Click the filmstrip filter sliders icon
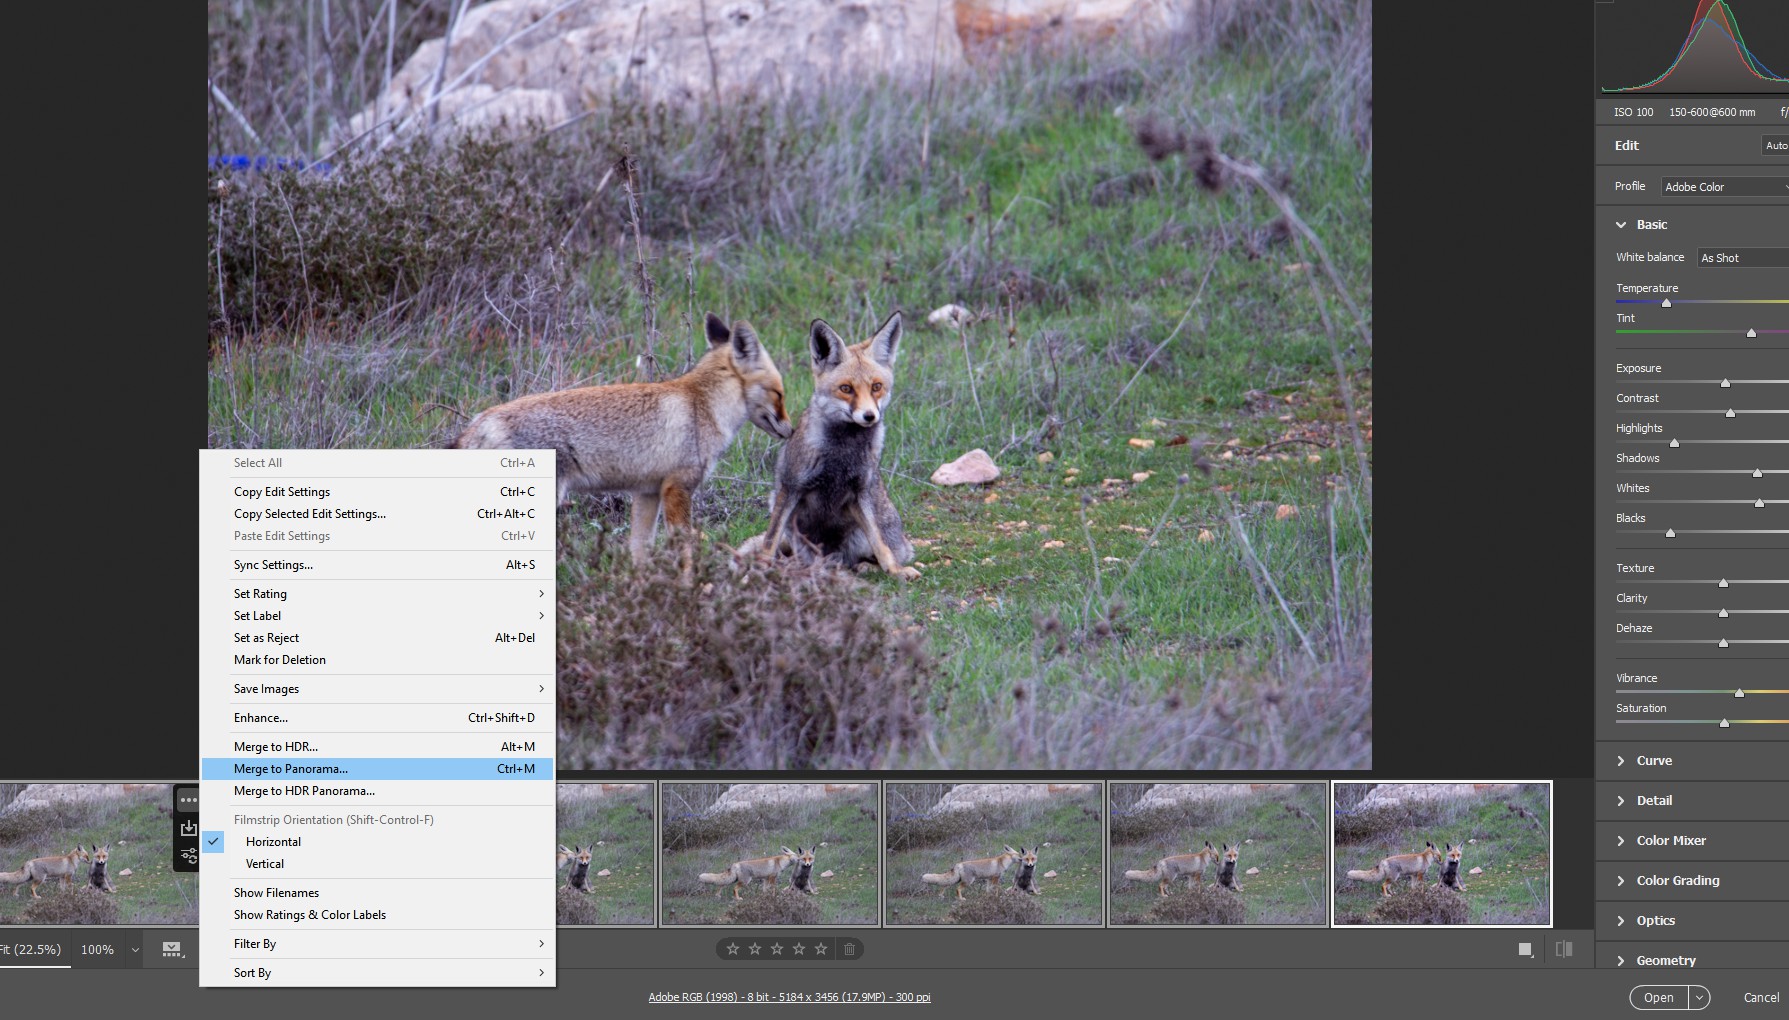The height and width of the screenshot is (1020, 1789). [x=188, y=855]
